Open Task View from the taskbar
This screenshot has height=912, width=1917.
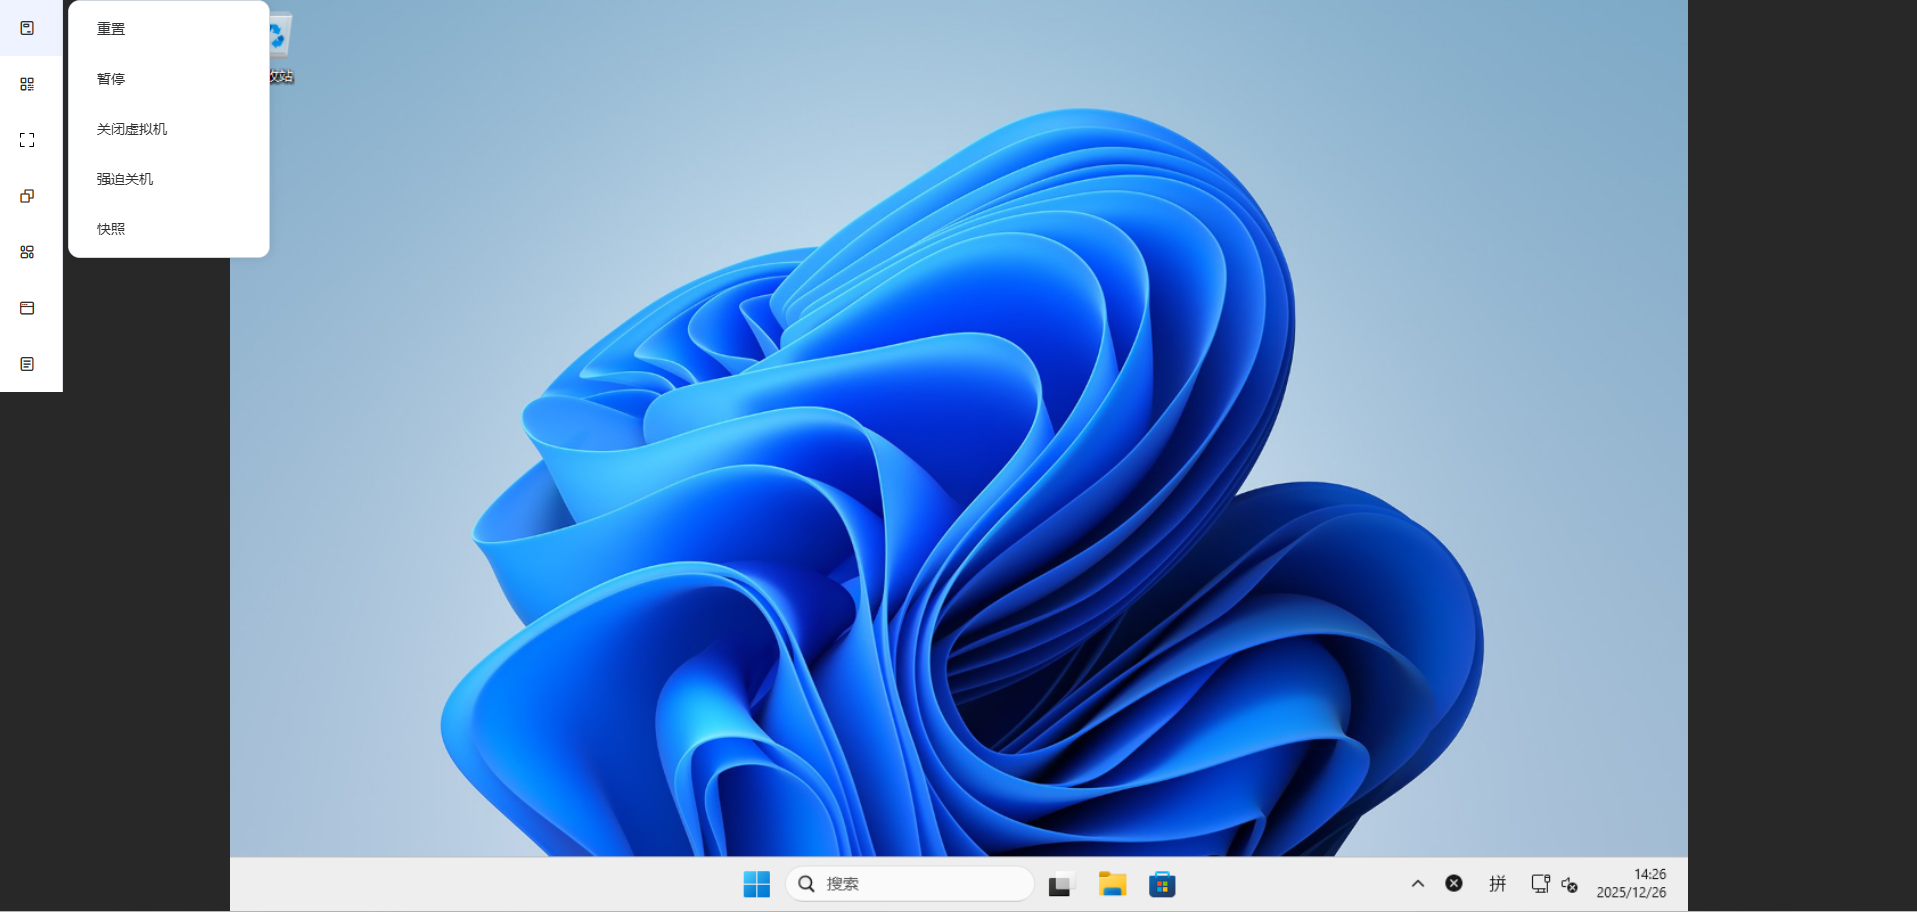[x=1060, y=884]
